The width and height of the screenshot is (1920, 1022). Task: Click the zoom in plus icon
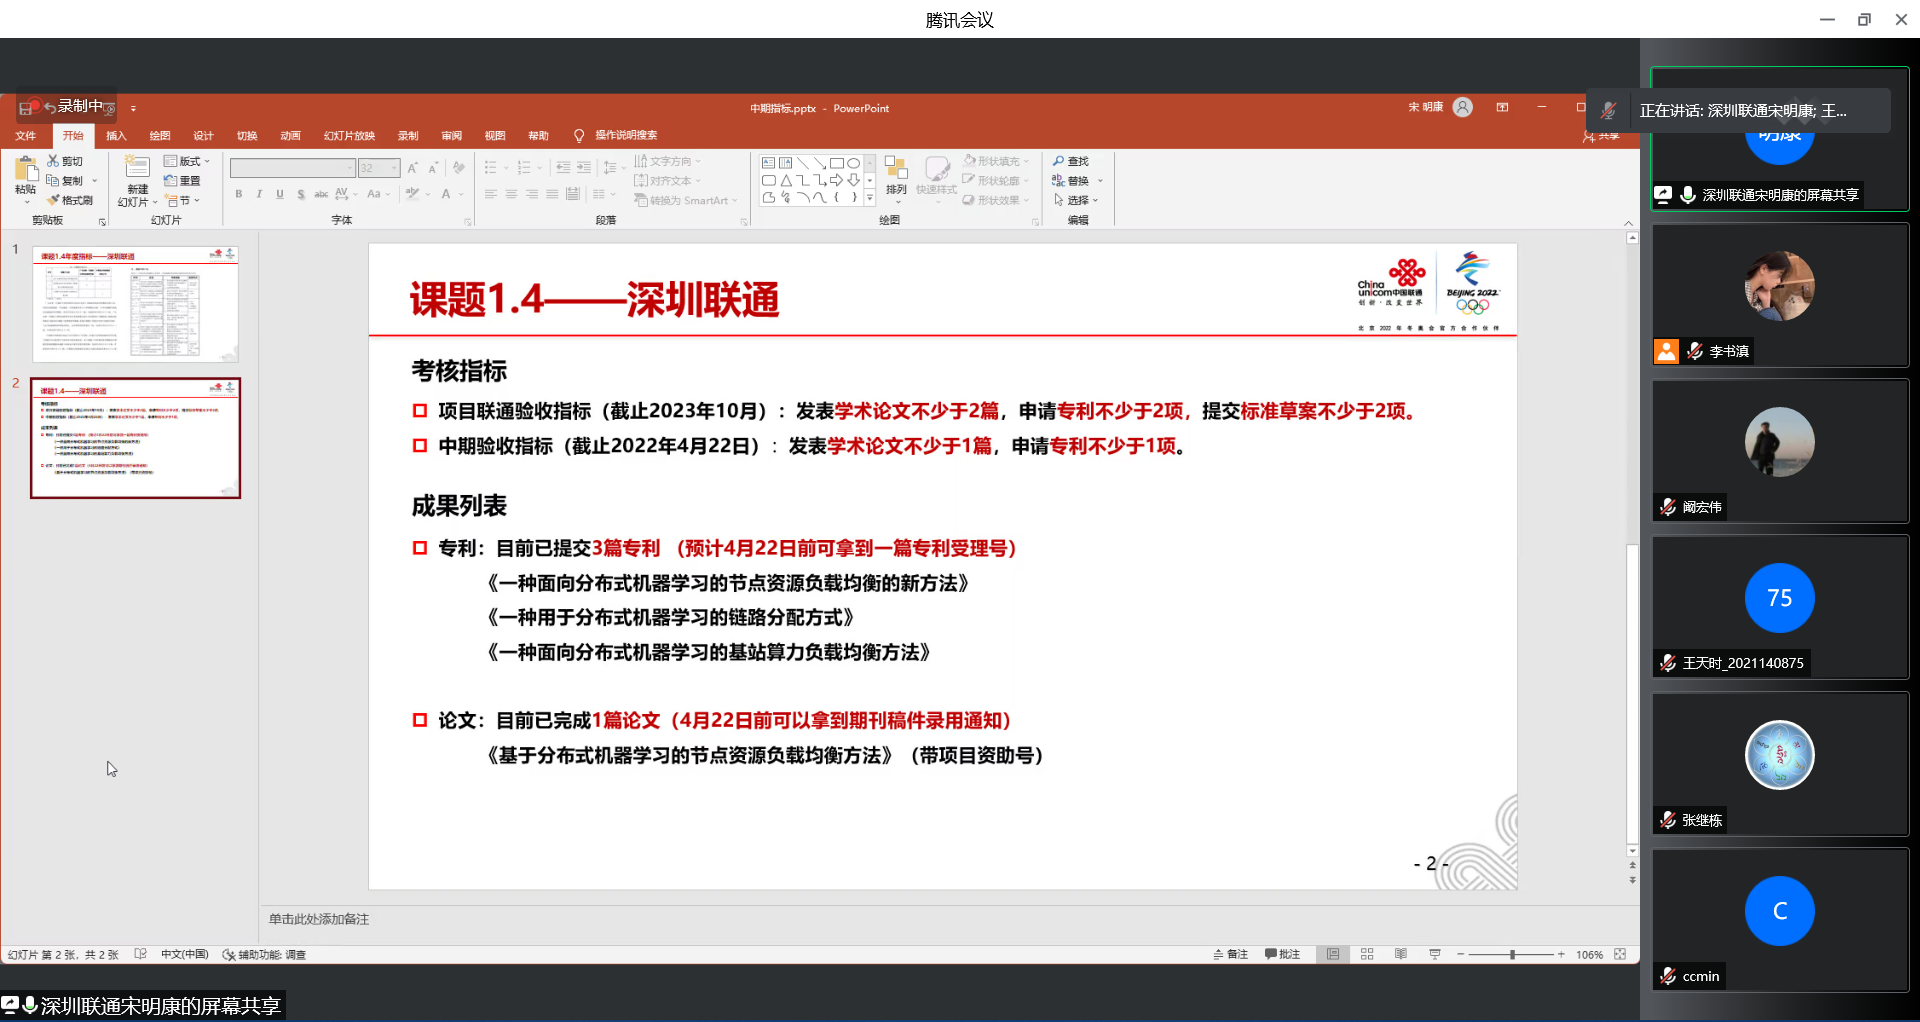(1561, 954)
